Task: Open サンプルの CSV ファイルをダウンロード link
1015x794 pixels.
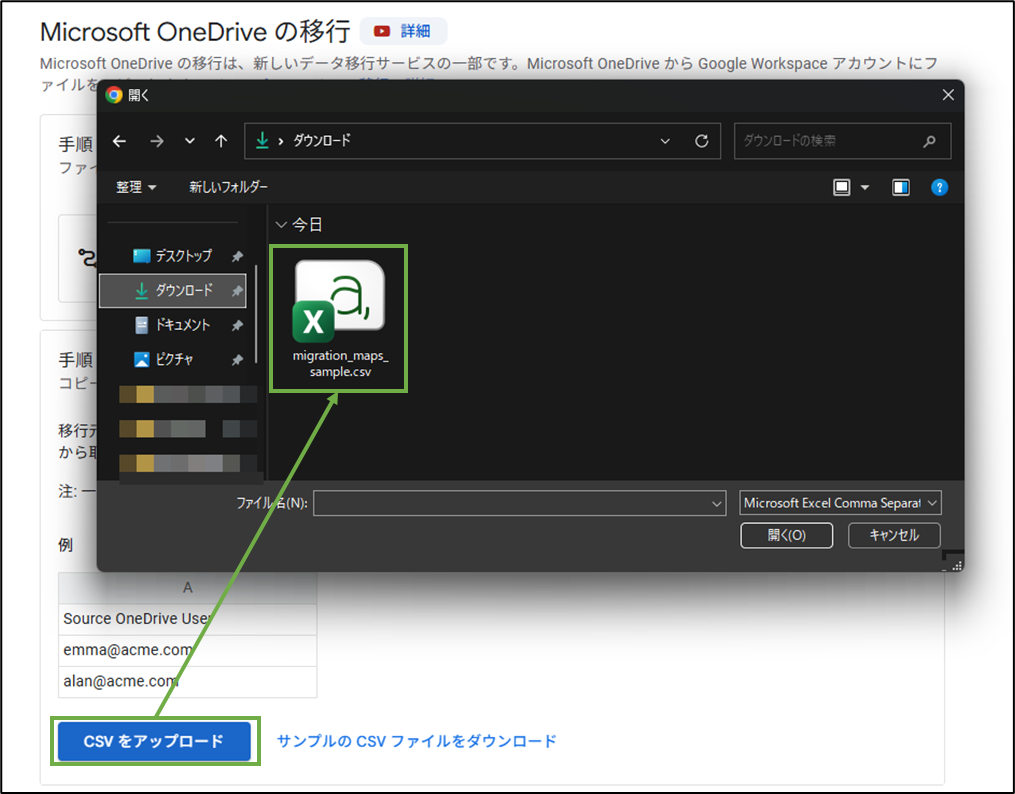Action: pos(417,741)
